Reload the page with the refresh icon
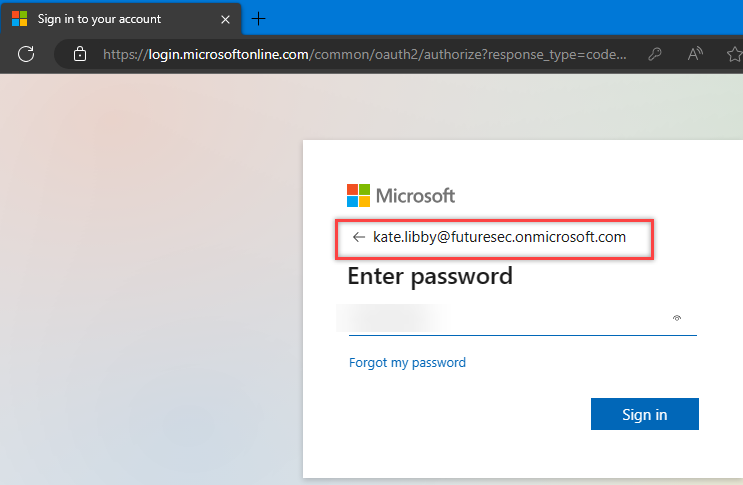 (x=27, y=54)
